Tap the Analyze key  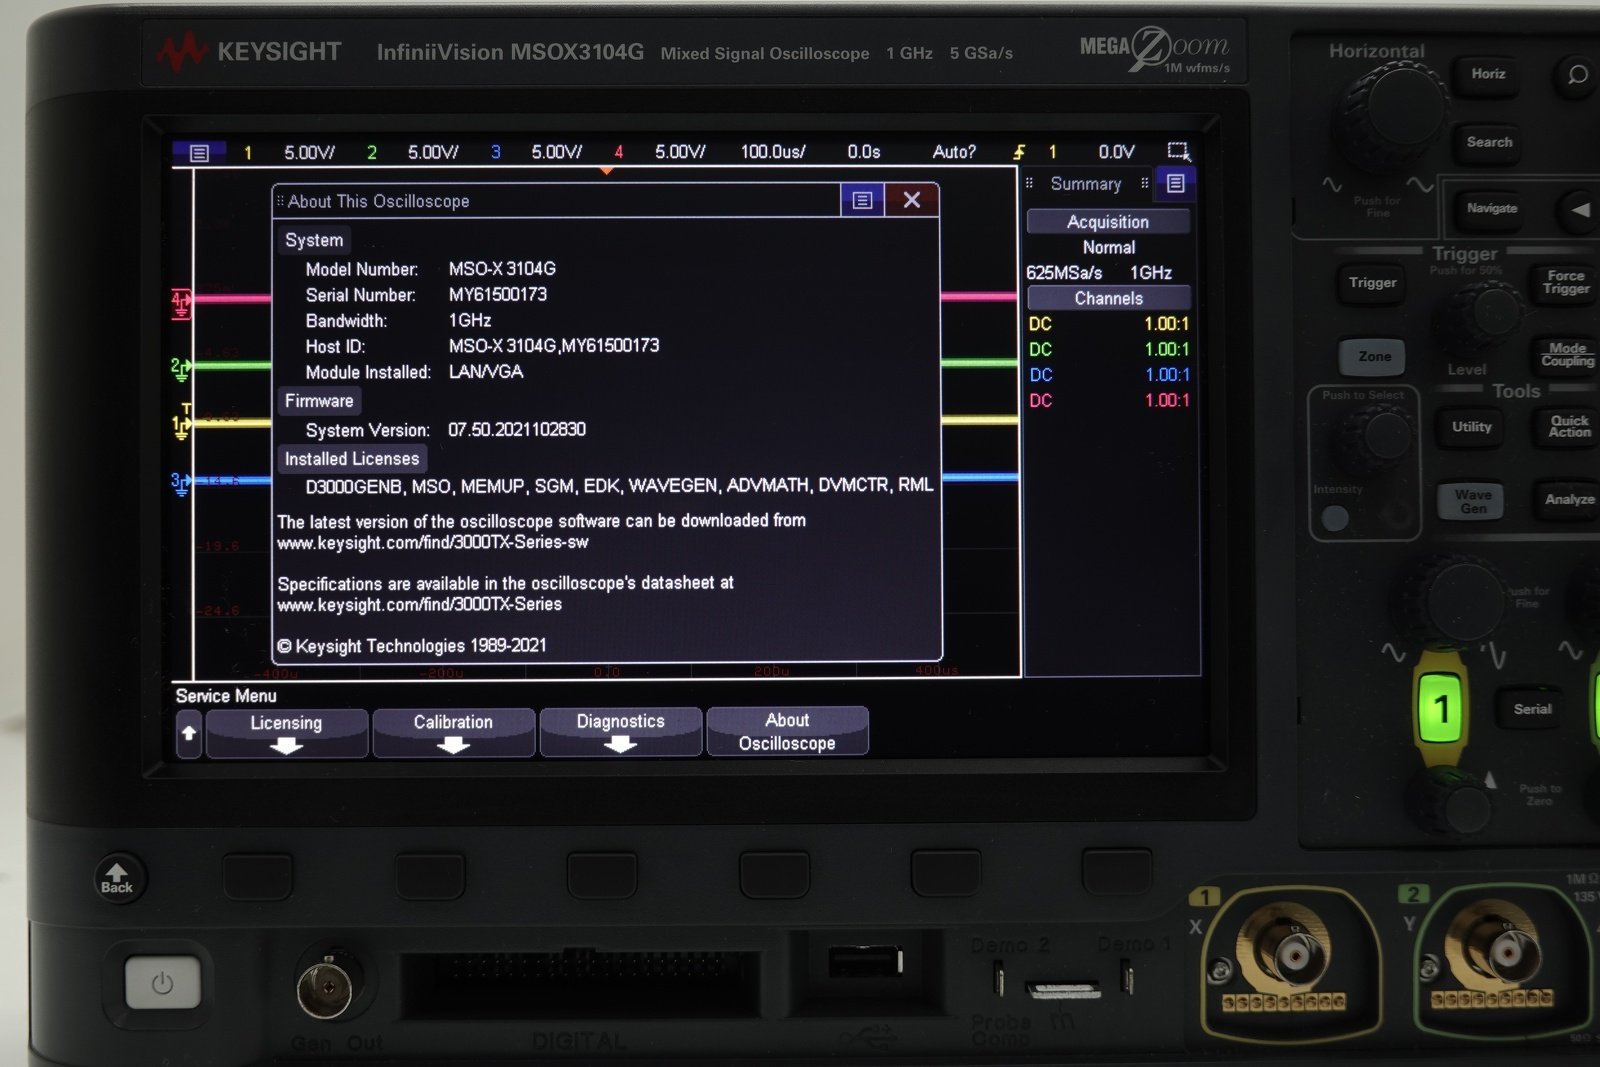pyautogui.click(x=1568, y=499)
